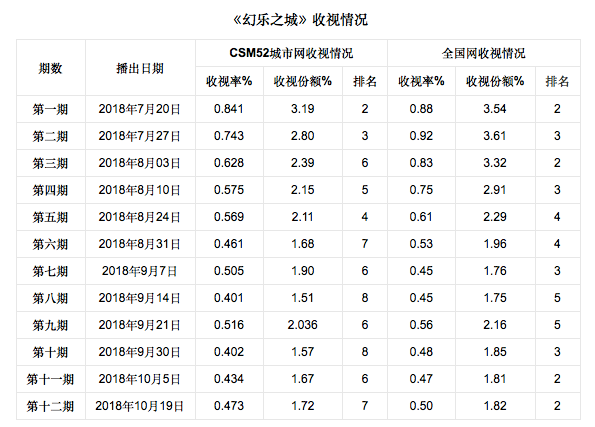Select the 第七期 row label
Image resolution: width=595 pixels, height=427 pixels.
[50, 271]
